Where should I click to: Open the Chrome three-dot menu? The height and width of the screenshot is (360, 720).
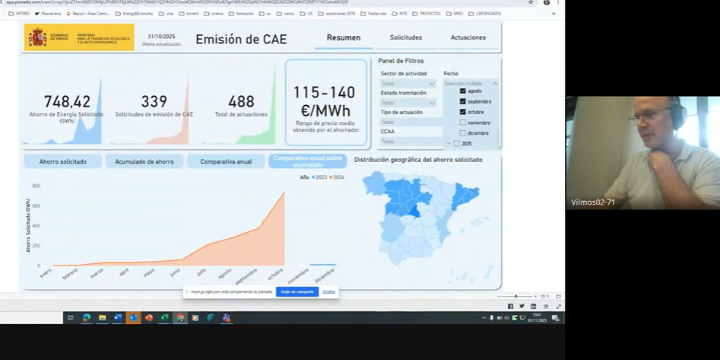pos(558,2)
